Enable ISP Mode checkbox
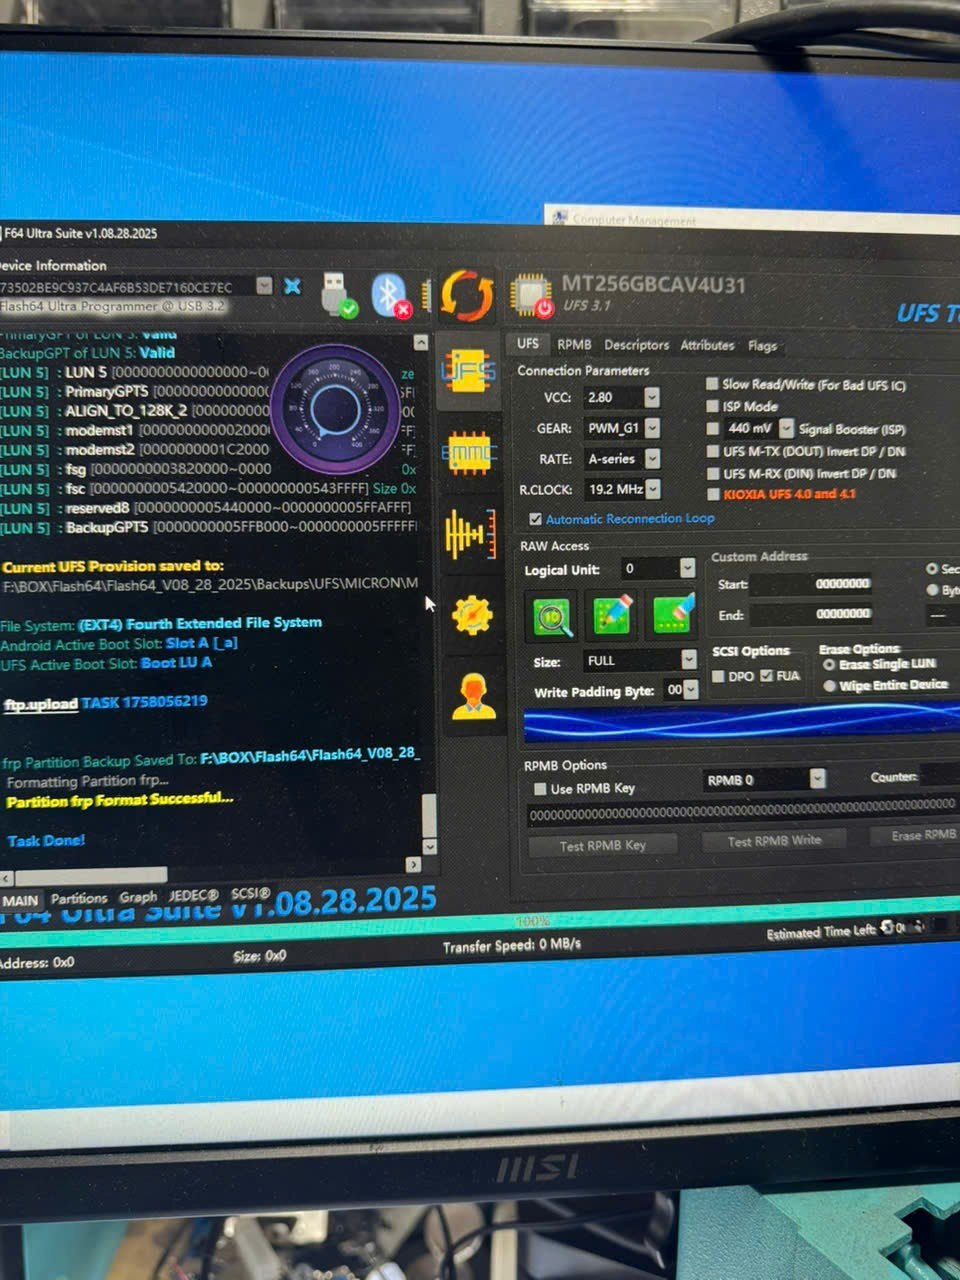Viewport: 960px width, 1280px height. [x=713, y=406]
